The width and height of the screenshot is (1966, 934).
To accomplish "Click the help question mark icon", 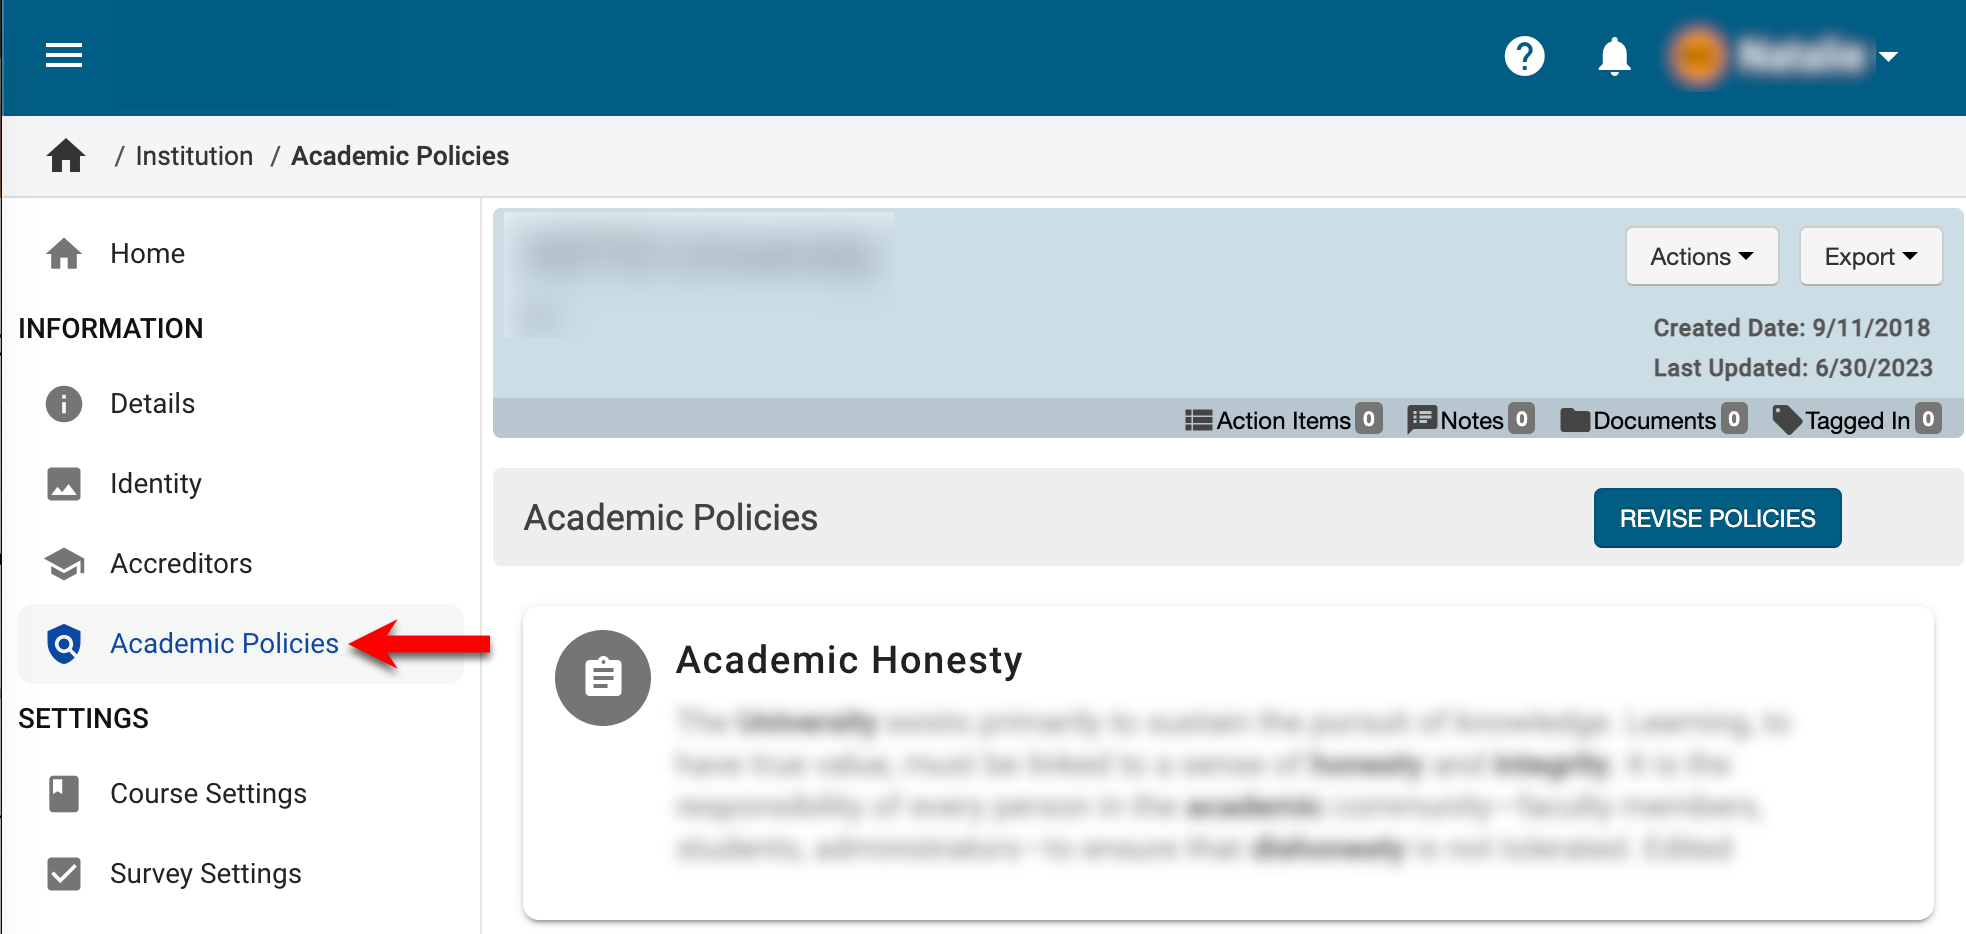I will click(1524, 56).
